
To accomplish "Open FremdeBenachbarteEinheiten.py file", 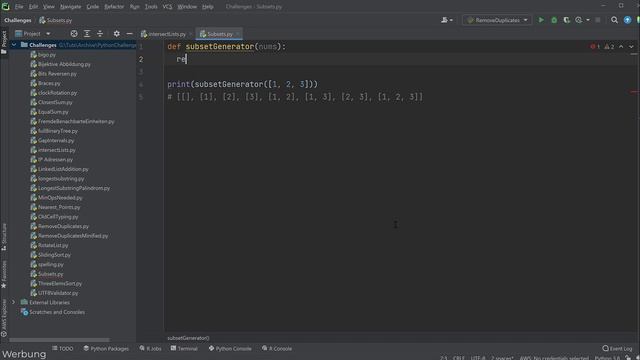I will pyautogui.click(x=76, y=121).
